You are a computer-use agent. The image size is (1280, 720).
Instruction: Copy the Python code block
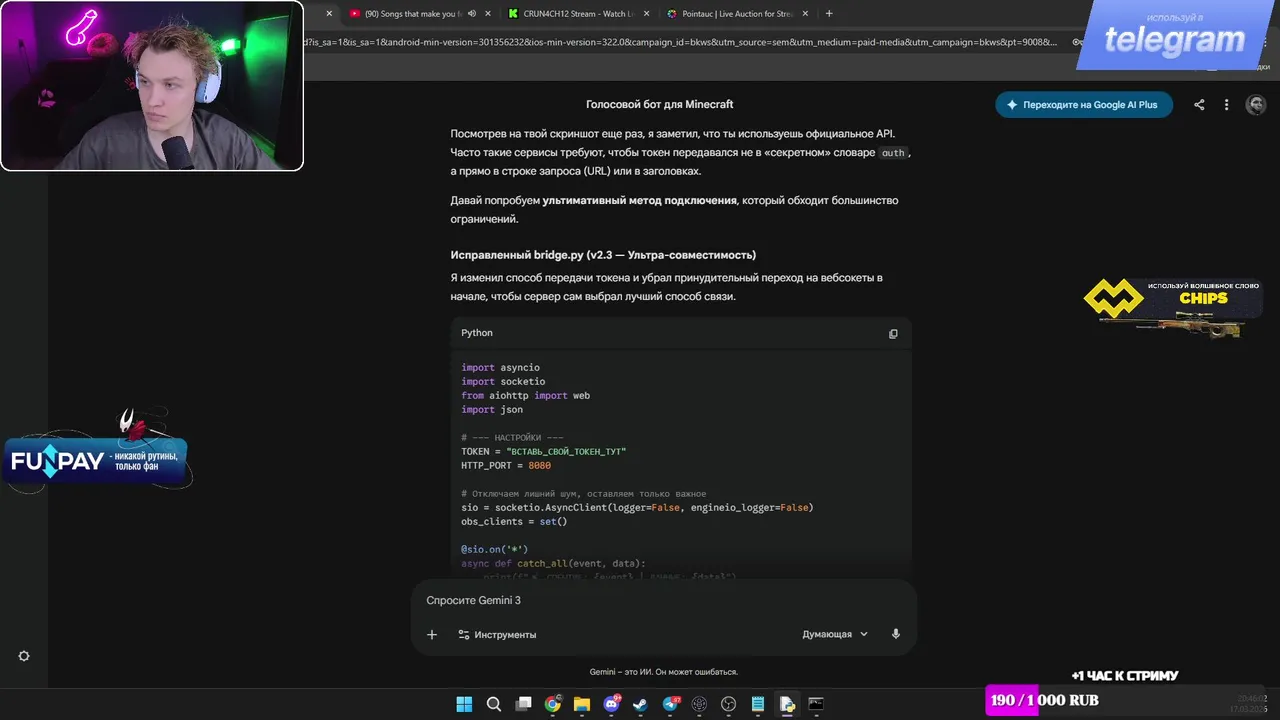893,334
